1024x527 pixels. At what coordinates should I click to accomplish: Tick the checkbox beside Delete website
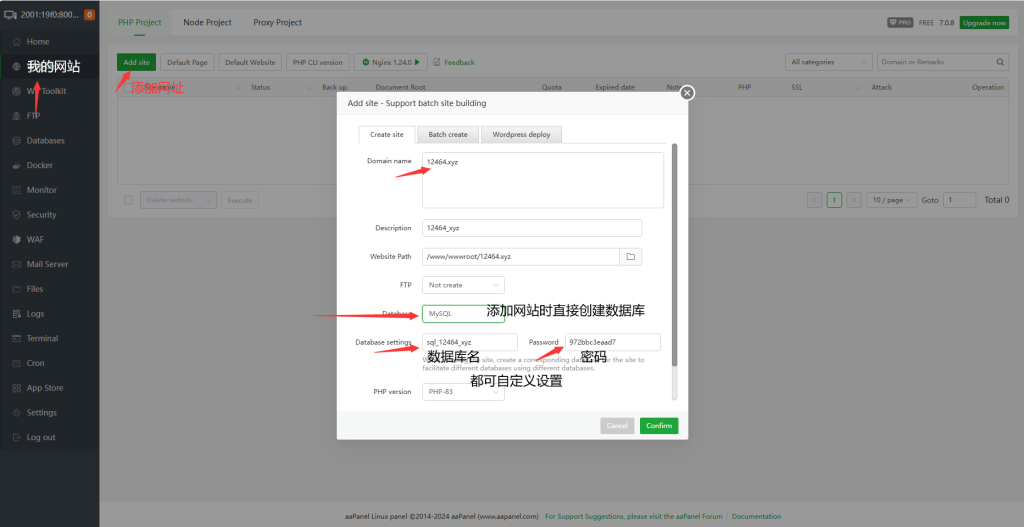click(x=129, y=200)
